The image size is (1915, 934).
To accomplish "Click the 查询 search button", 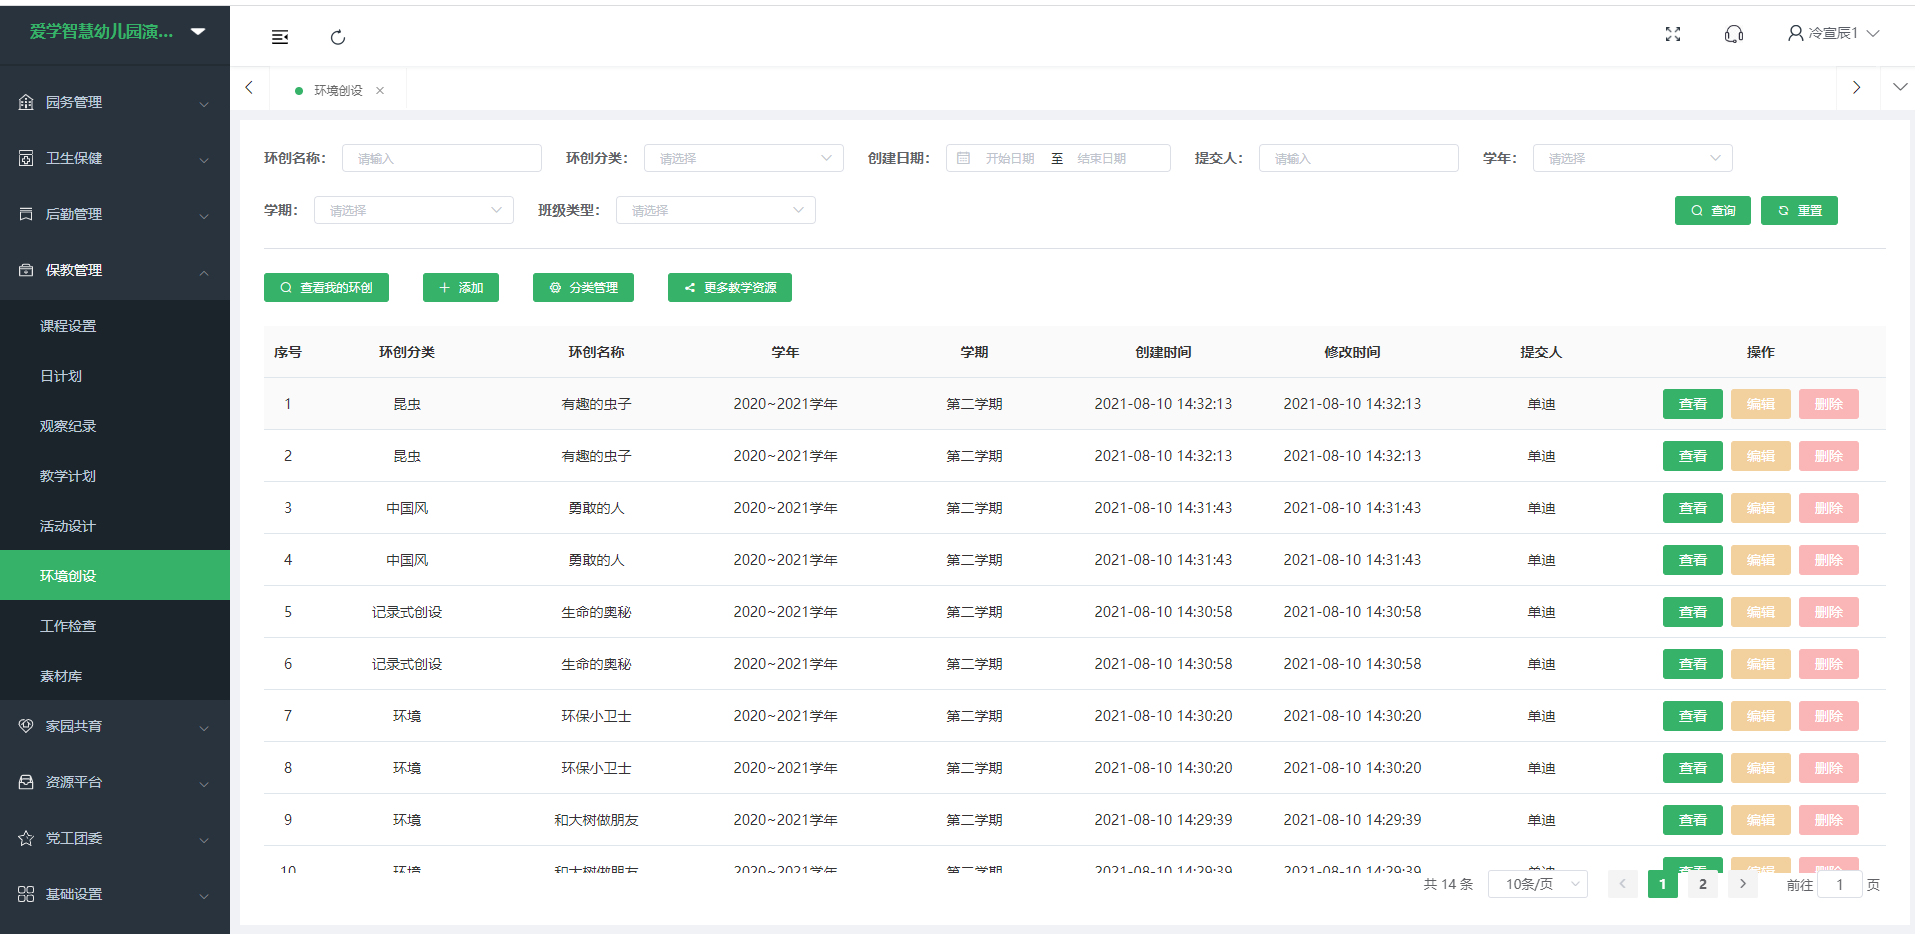I will click(1712, 211).
